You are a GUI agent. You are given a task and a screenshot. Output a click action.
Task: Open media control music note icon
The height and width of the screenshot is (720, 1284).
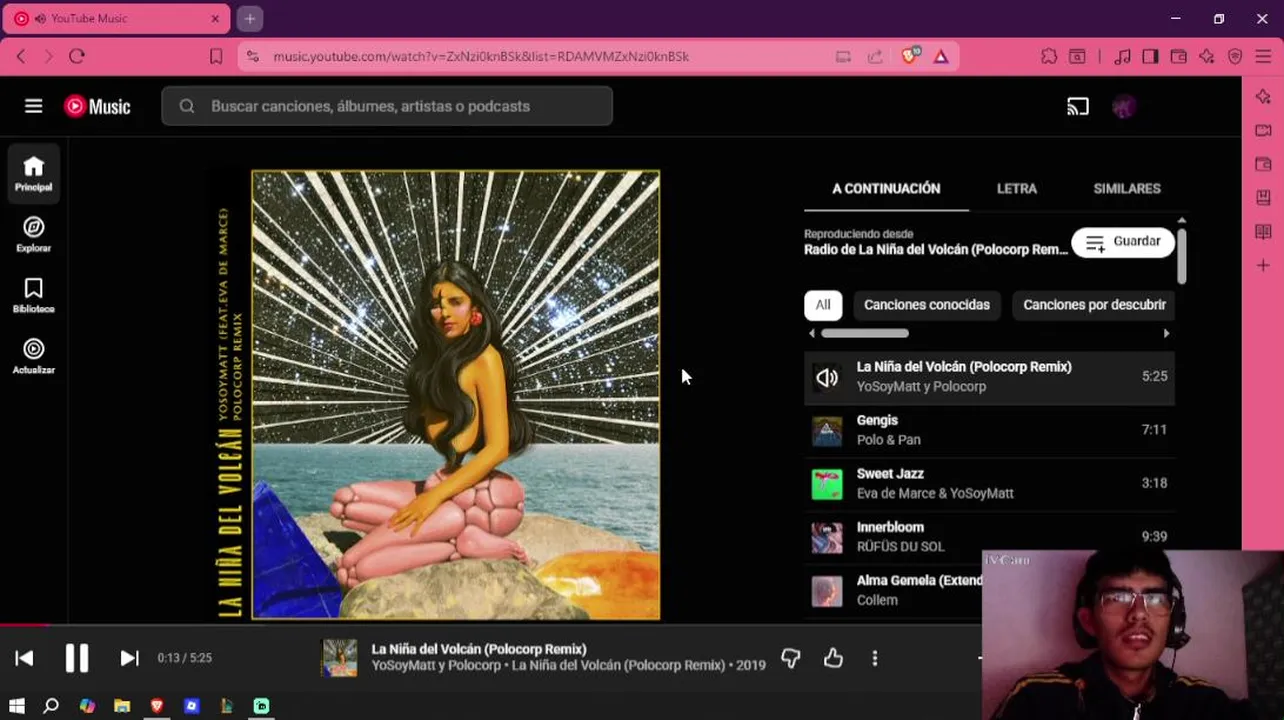tap(1122, 57)
